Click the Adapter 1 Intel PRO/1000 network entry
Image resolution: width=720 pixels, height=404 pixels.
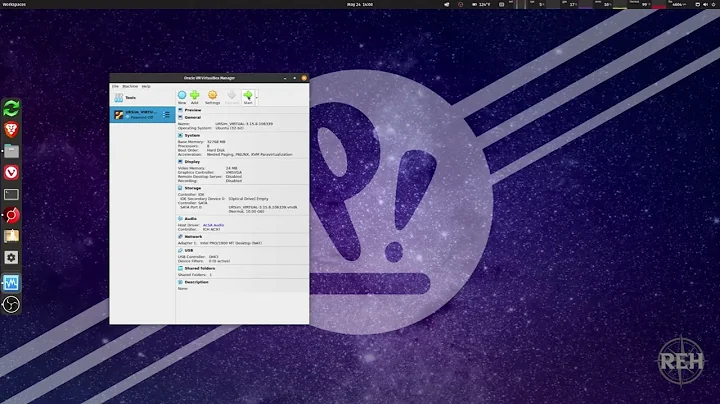pos(219,243)
